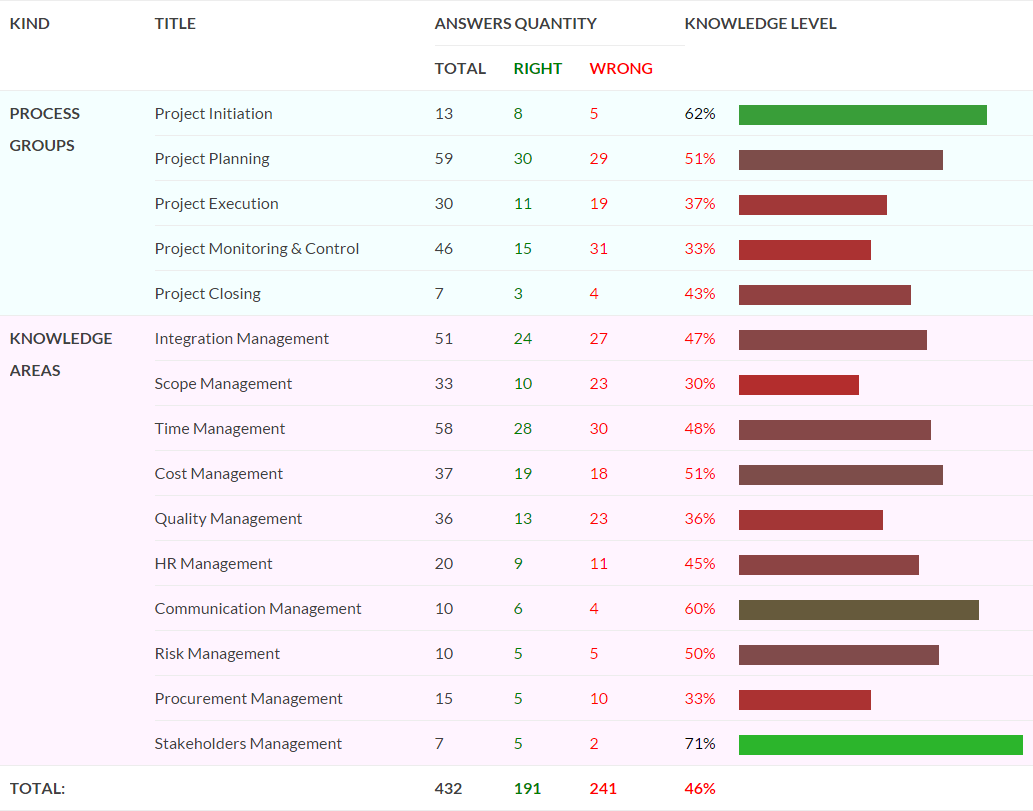
Task: Select Procurement Management title
Action: click(x=248, y=699)
